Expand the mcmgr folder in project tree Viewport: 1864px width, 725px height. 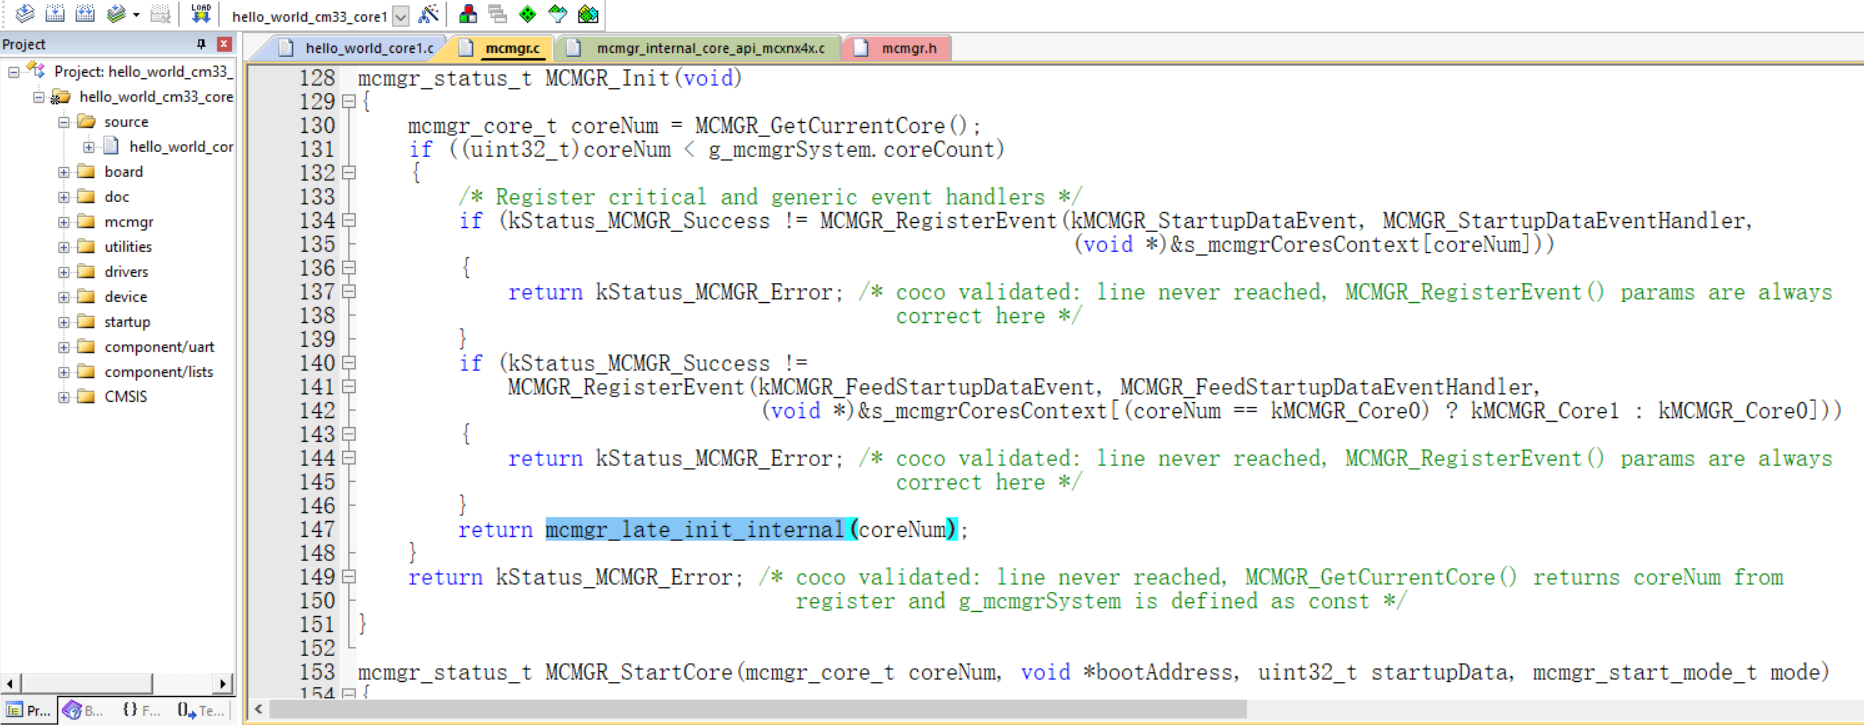point(64,222)
